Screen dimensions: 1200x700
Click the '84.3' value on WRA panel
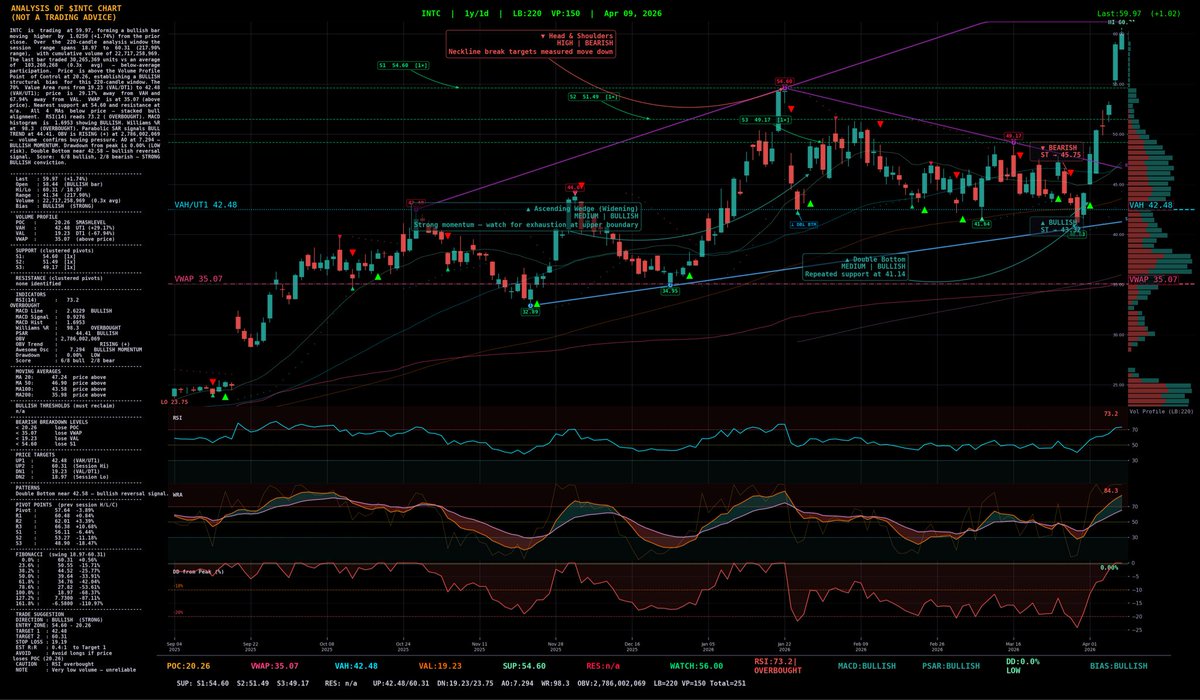[x=1110, y=491]
